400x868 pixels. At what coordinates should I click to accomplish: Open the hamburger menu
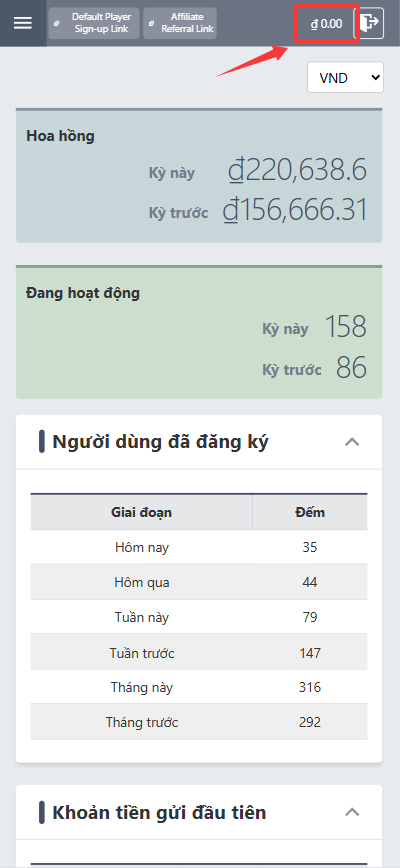coord(23,23)
